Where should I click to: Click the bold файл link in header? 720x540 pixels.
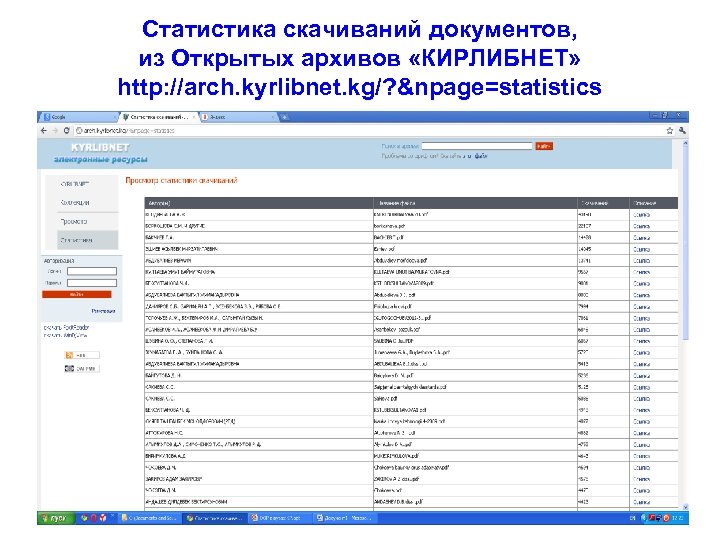(481, 156)
